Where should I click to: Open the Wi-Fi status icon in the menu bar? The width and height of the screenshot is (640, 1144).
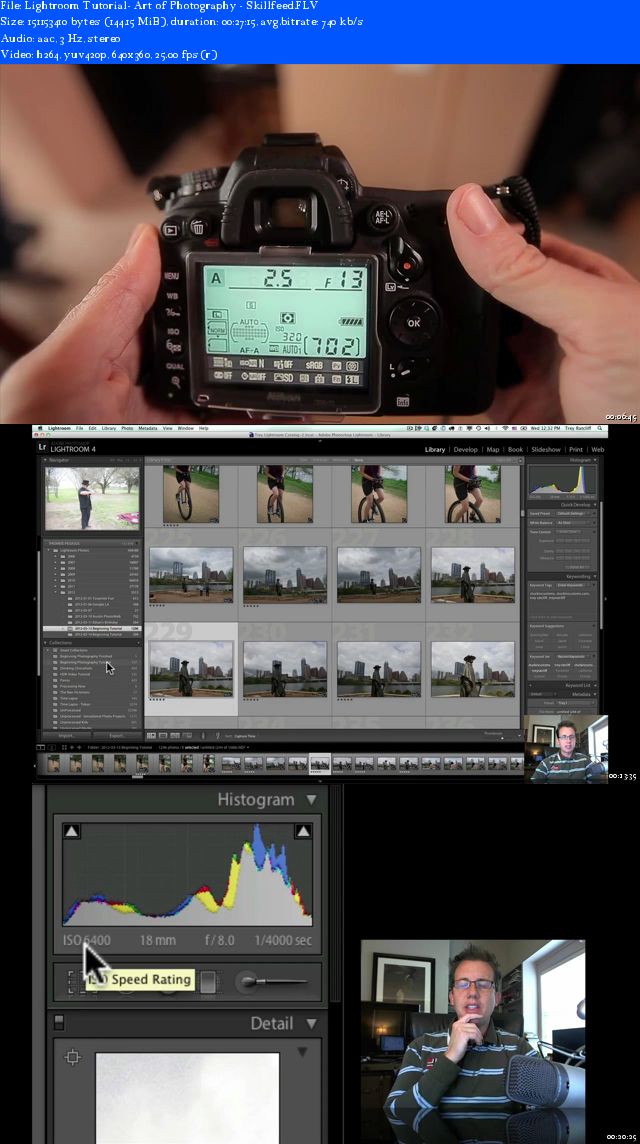tap(505, 428)
